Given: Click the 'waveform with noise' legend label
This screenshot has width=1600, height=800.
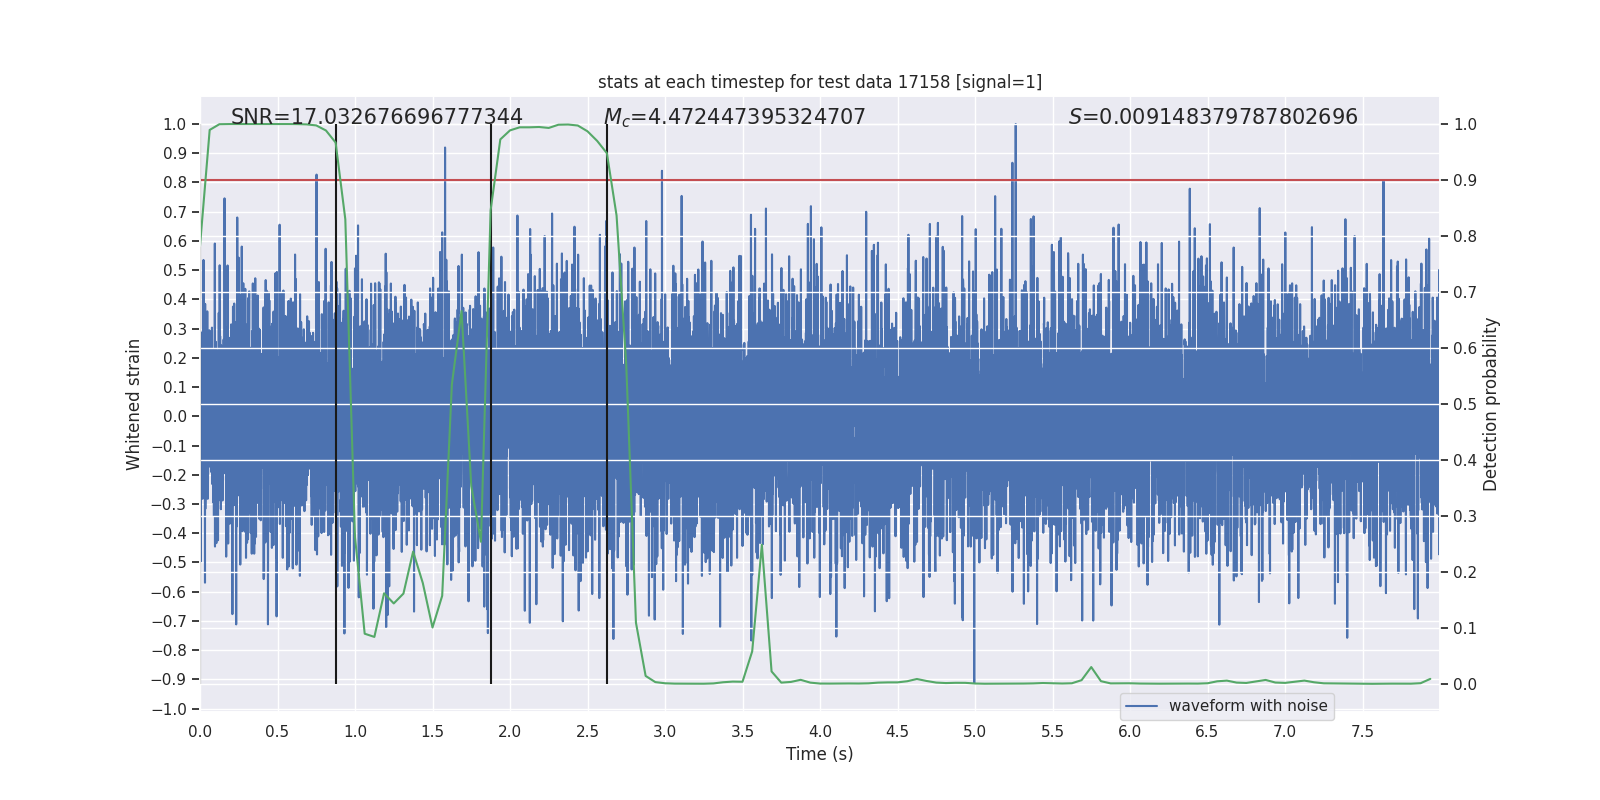Looking at the screenshot, I should [1248, 706].
